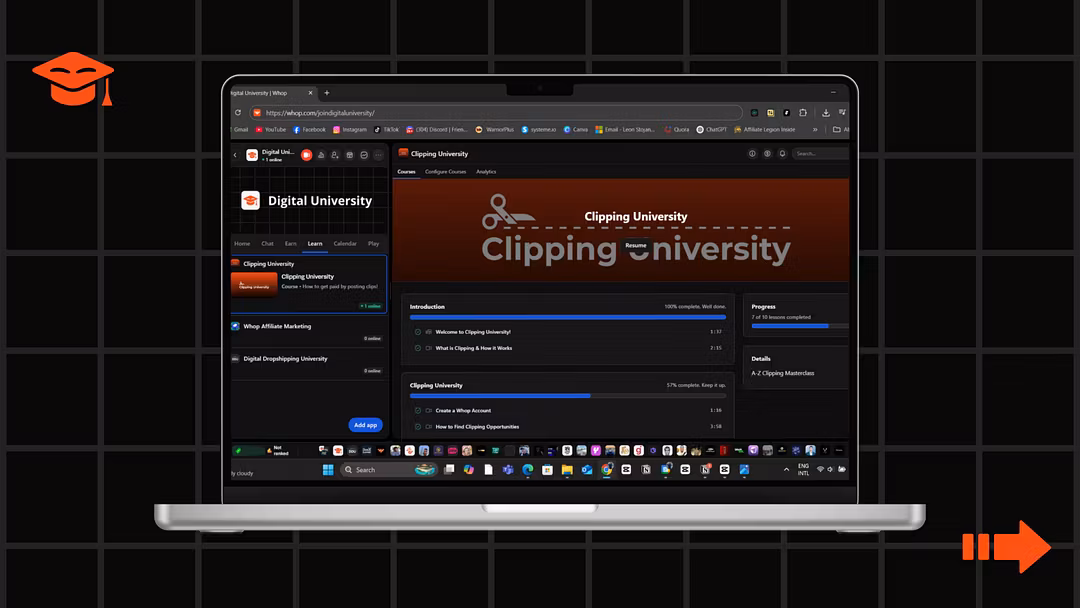Open the Quora bookmark
Image resolution: width=1080 pixels, height=608 pixels.
click(676, 129)
